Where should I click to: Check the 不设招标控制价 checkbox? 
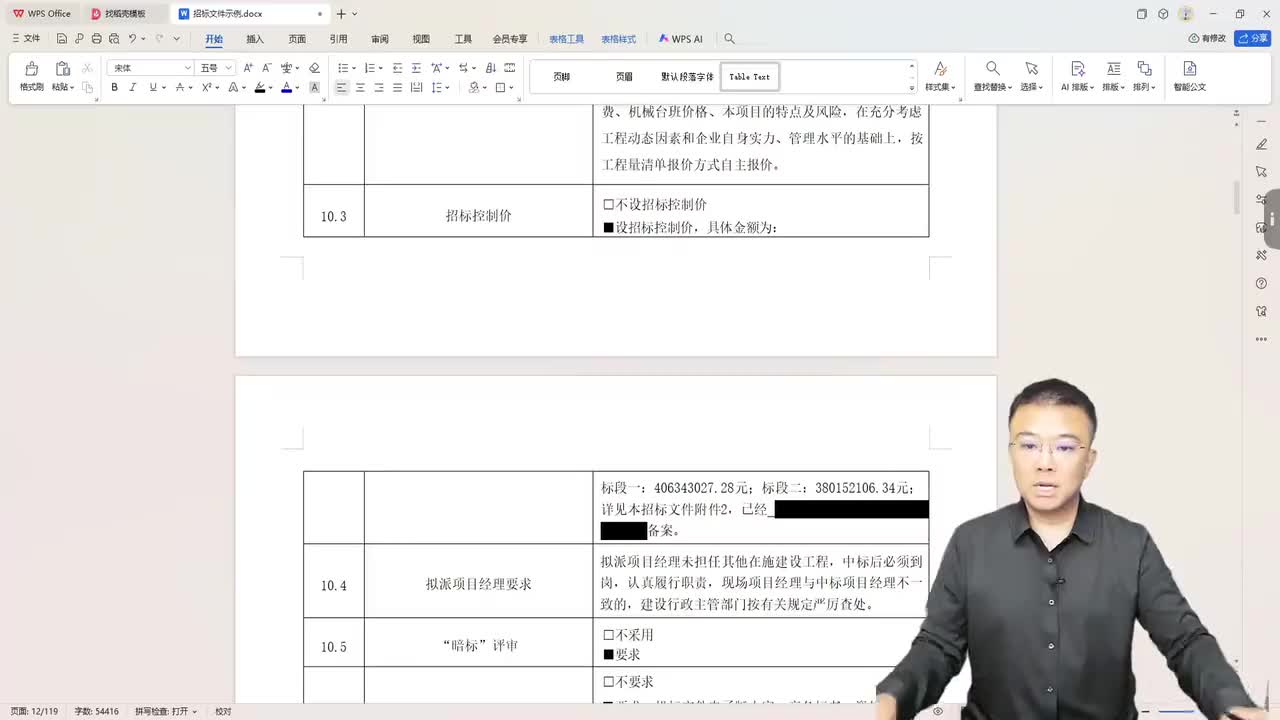(x=608, y=205)
